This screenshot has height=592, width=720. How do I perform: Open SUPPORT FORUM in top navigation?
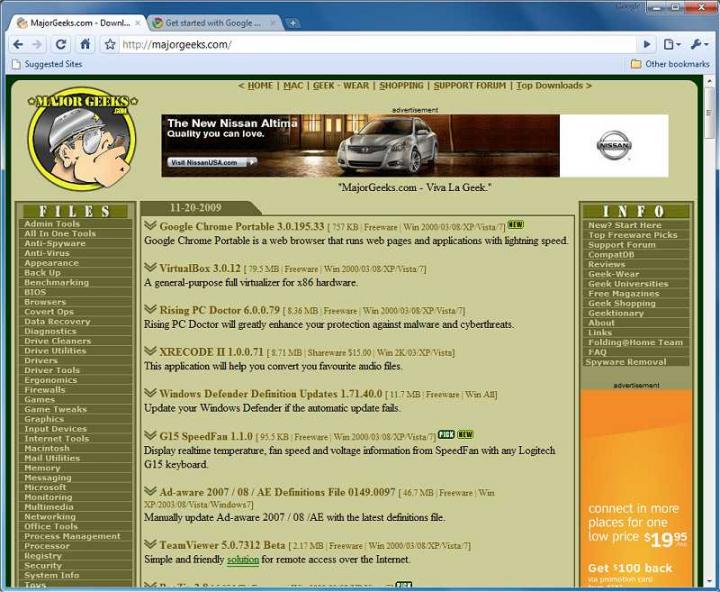469,86
